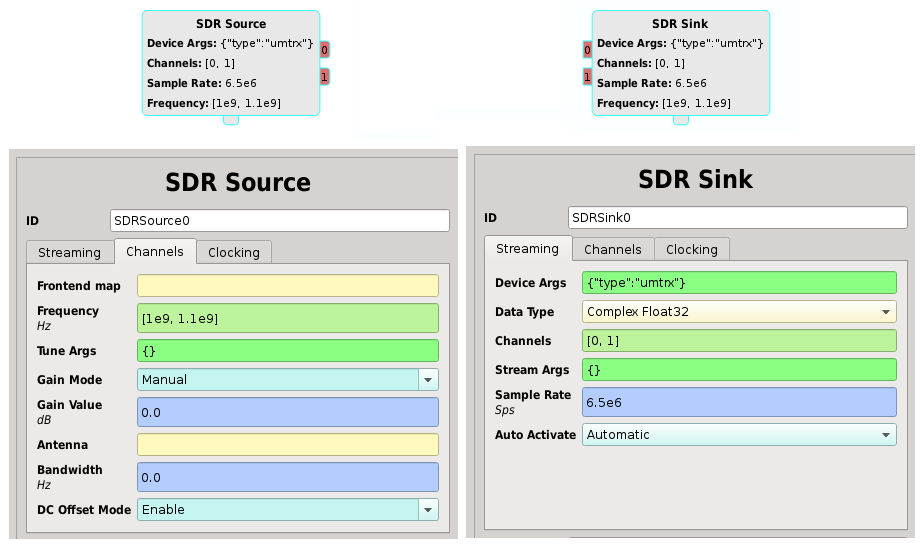Click the Gain Value dB input field

tap(287, 412)
